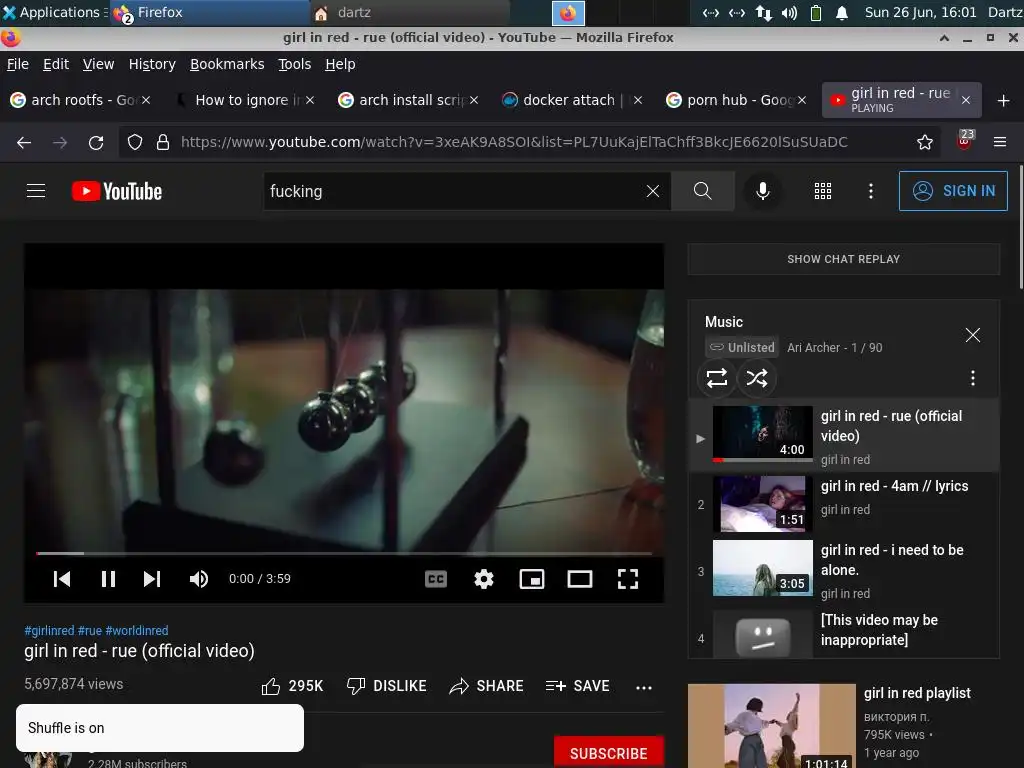Play girl in red - i need to be alone
The width and height of the screenshot is (1024, 768).
(x=844, y=571)
